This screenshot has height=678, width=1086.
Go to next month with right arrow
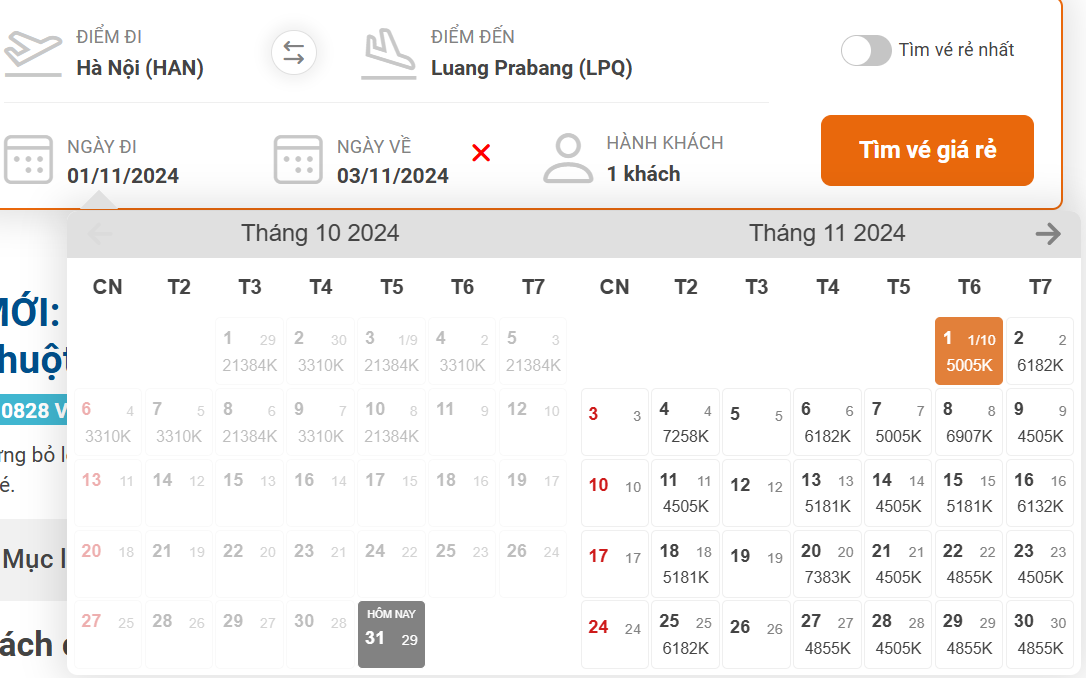click(1047, 234)
